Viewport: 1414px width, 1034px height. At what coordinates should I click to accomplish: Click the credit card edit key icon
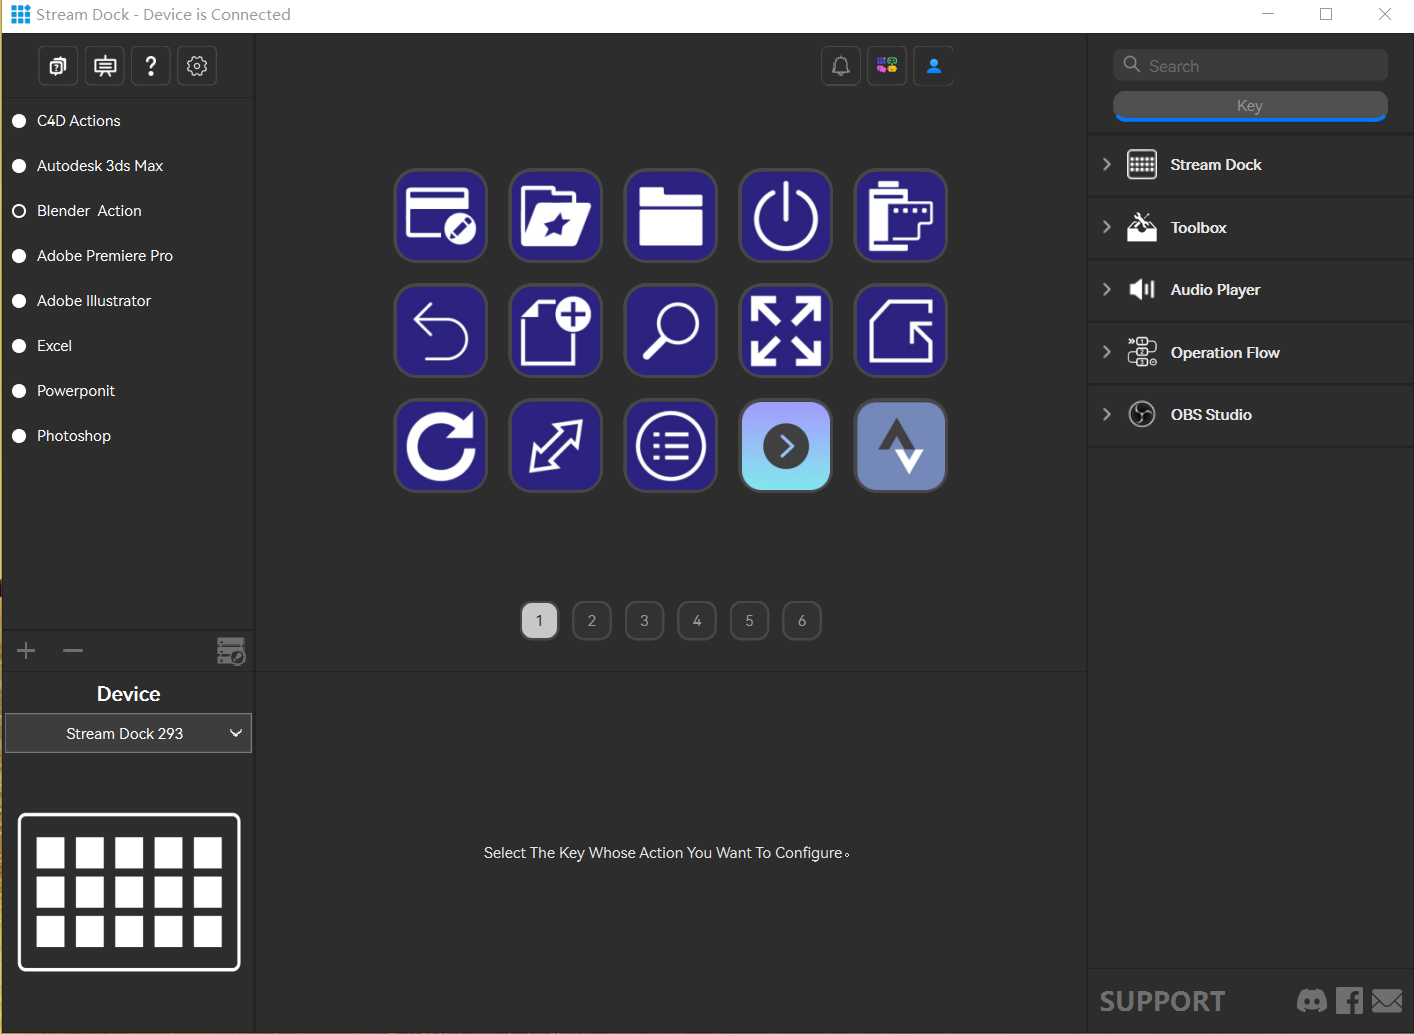[x=441, y=215]
